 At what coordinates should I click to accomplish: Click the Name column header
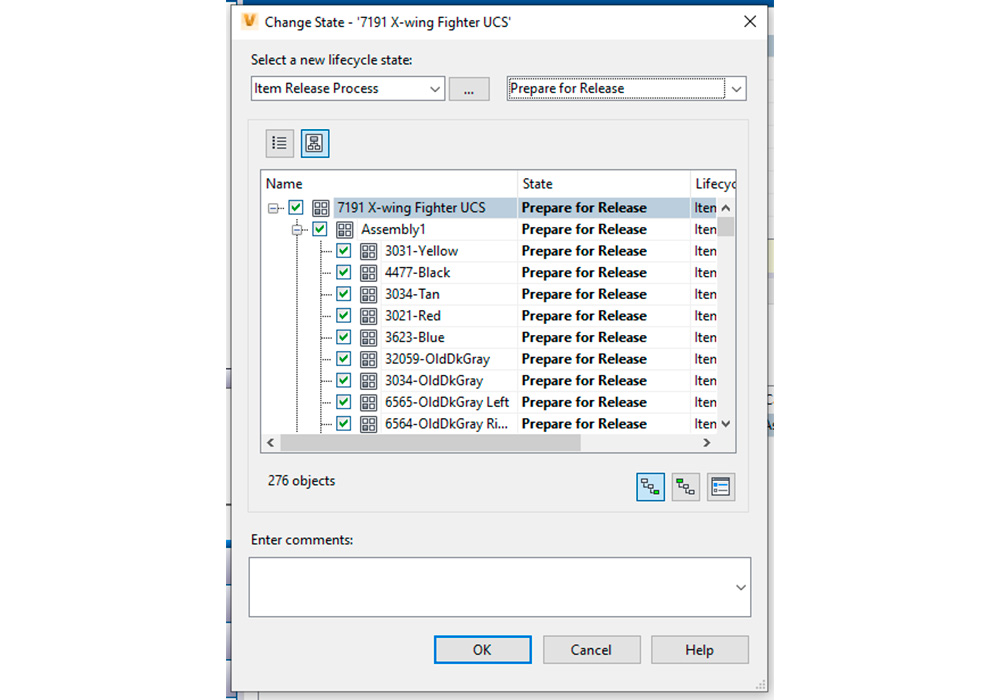pyautogui.click(x=389, y=184)
